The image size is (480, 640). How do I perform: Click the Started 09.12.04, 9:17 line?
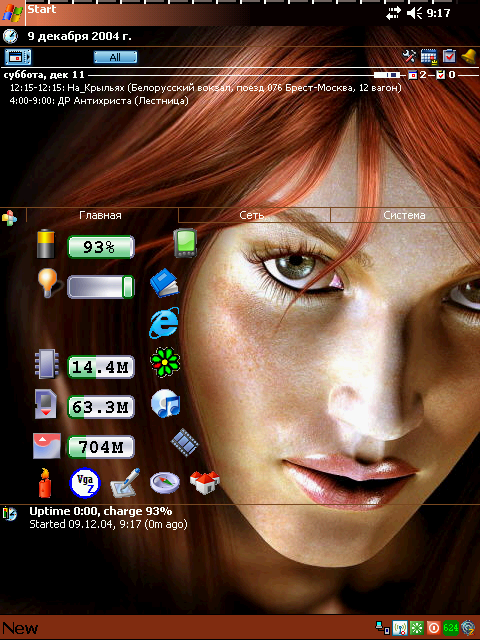[109, 524]
